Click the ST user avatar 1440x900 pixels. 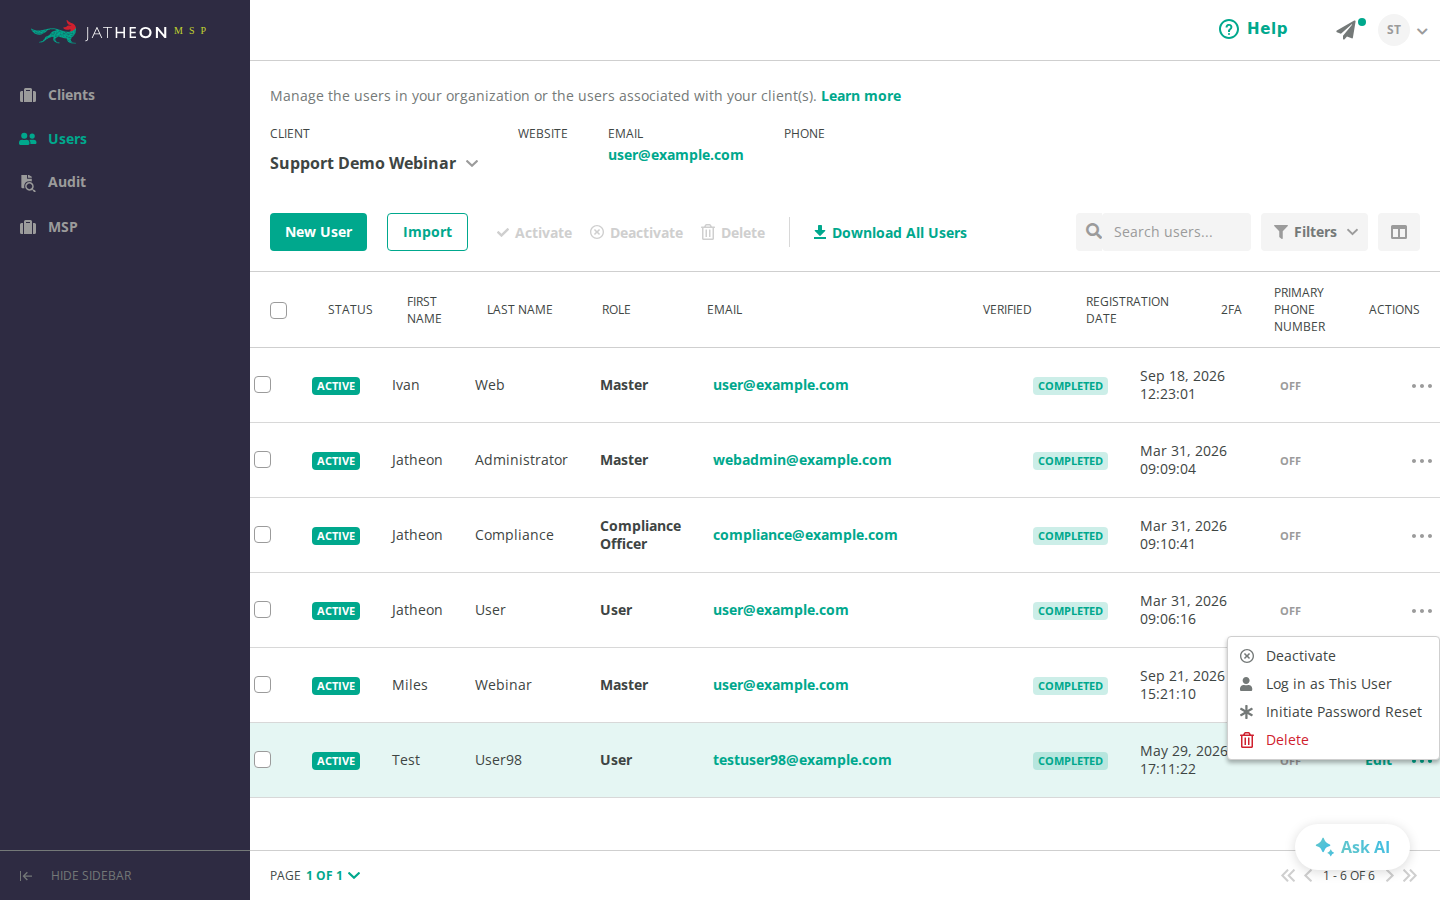click(1393, 30)
